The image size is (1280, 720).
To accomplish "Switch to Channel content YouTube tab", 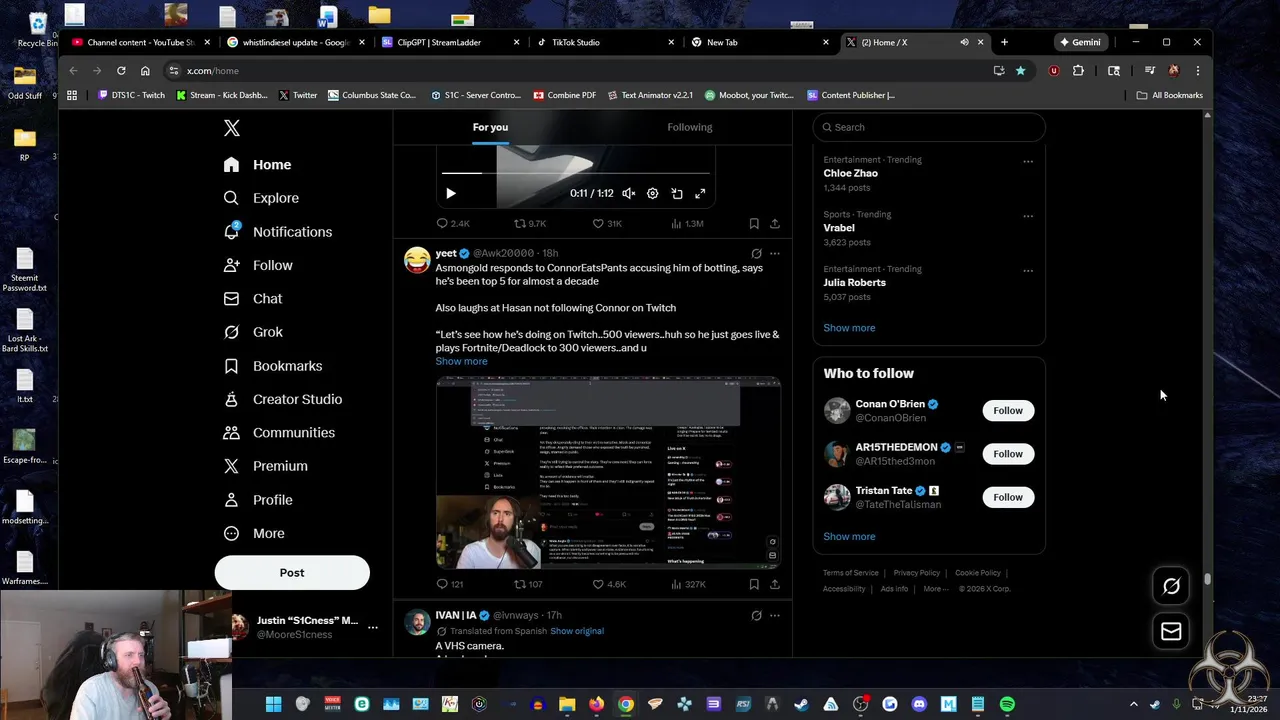I will click(141, 42).
